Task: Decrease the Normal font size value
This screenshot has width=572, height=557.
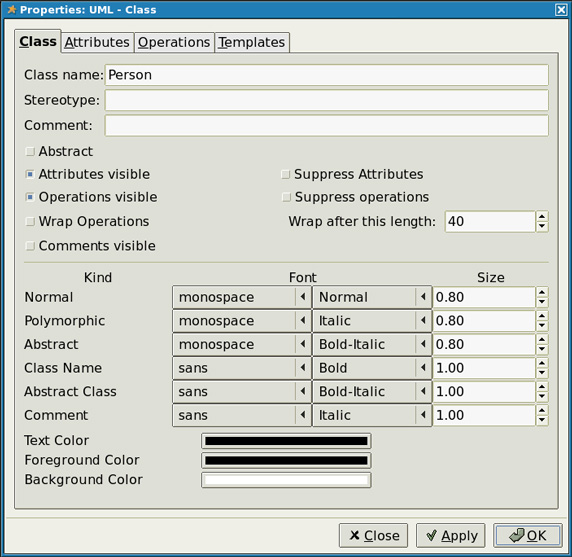Action: 542,302
